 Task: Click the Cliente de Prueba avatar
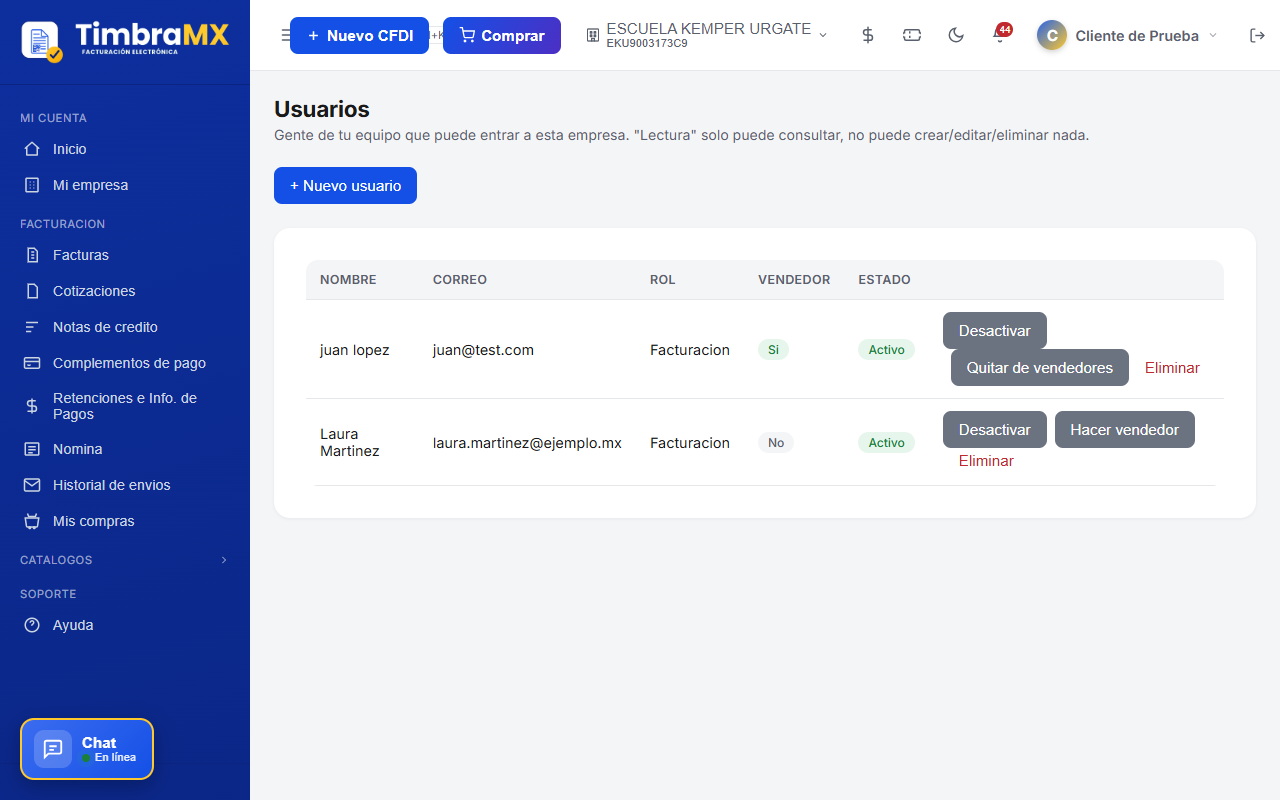coord(1052,35)
